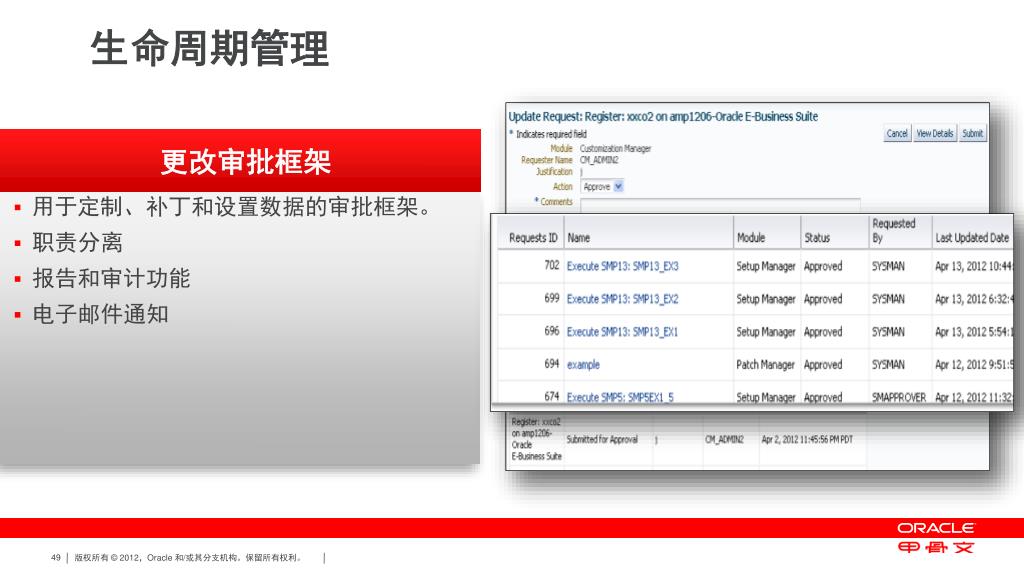Click Apr 12, 2012 9:51 date cell
The width and height of the screenshot is (1024, 576).
click(974, 364)
